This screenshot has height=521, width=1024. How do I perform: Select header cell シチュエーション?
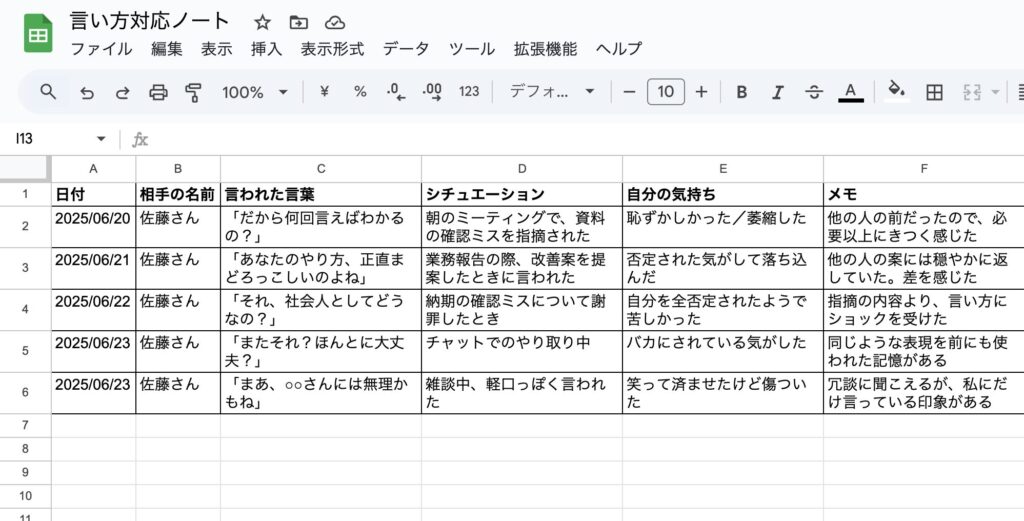coord(522,195)
